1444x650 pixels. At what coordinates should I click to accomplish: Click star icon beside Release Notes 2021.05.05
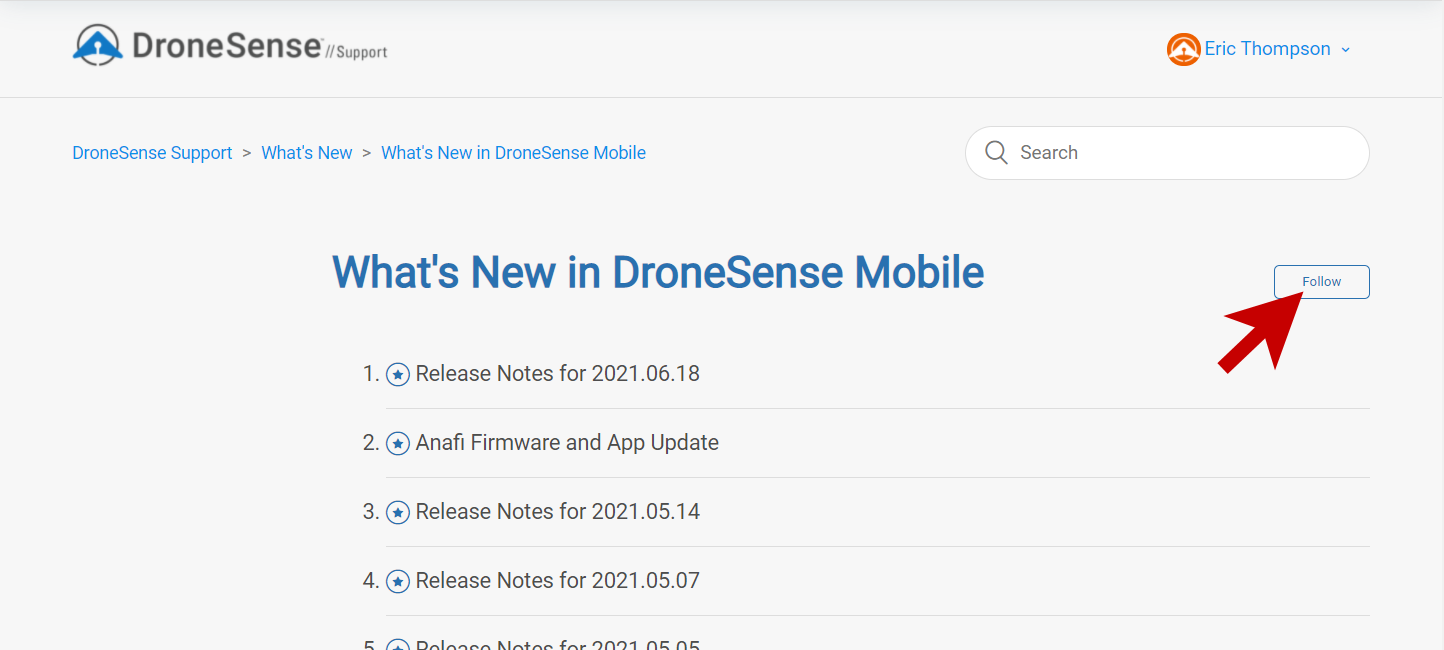[398, 644]
